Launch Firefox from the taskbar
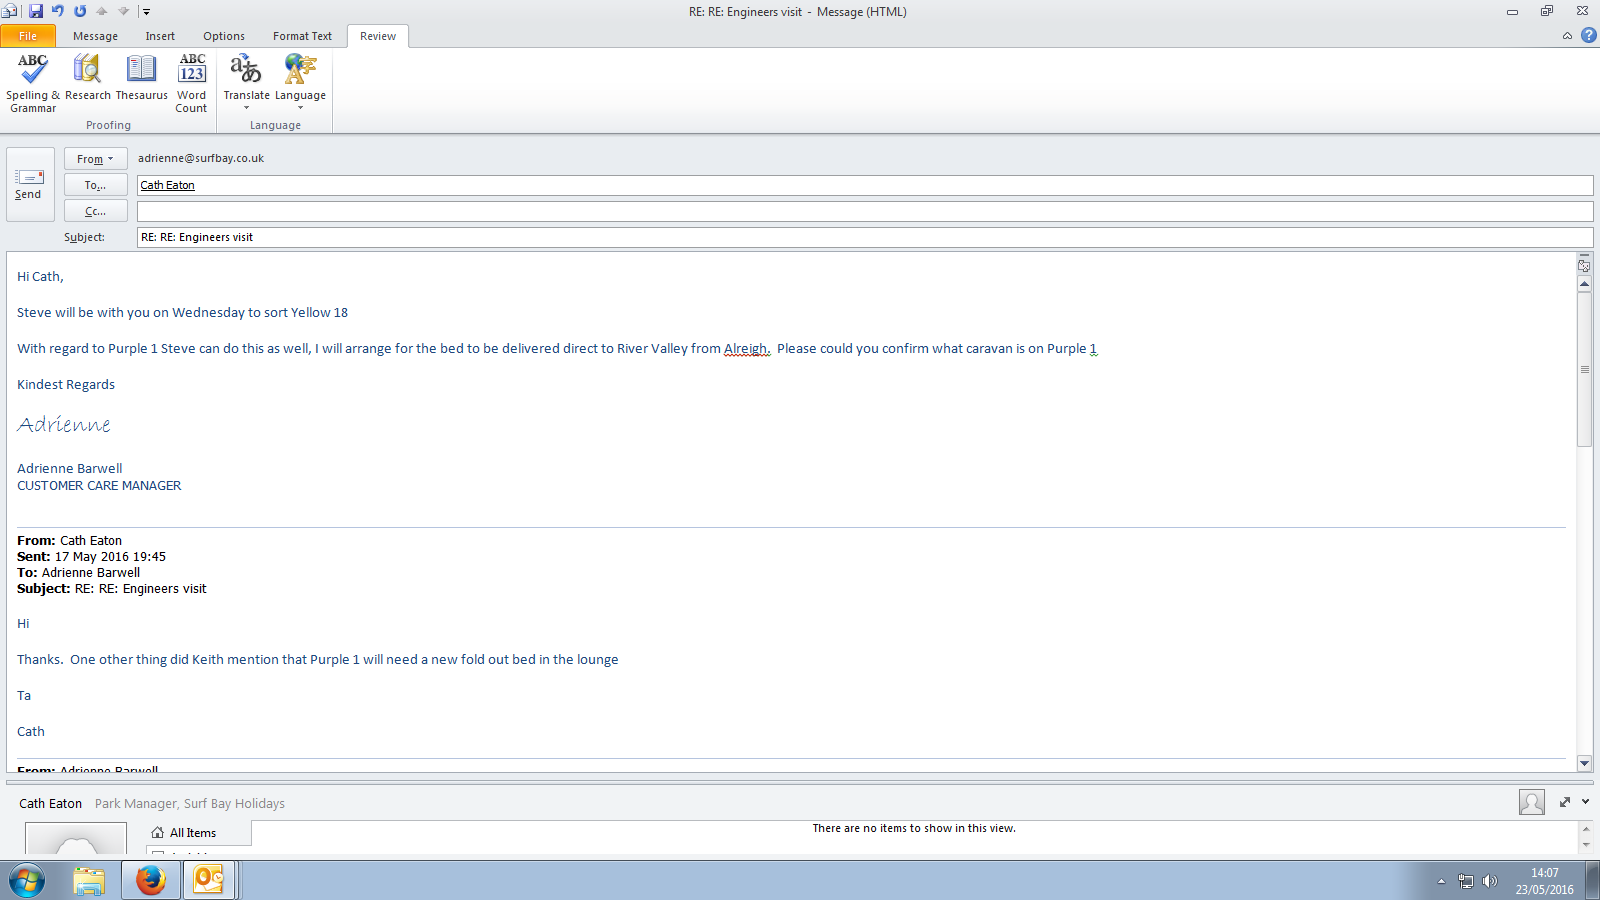Image resolution: width=1600 pixels, height=900 pixels. point(151,880)
